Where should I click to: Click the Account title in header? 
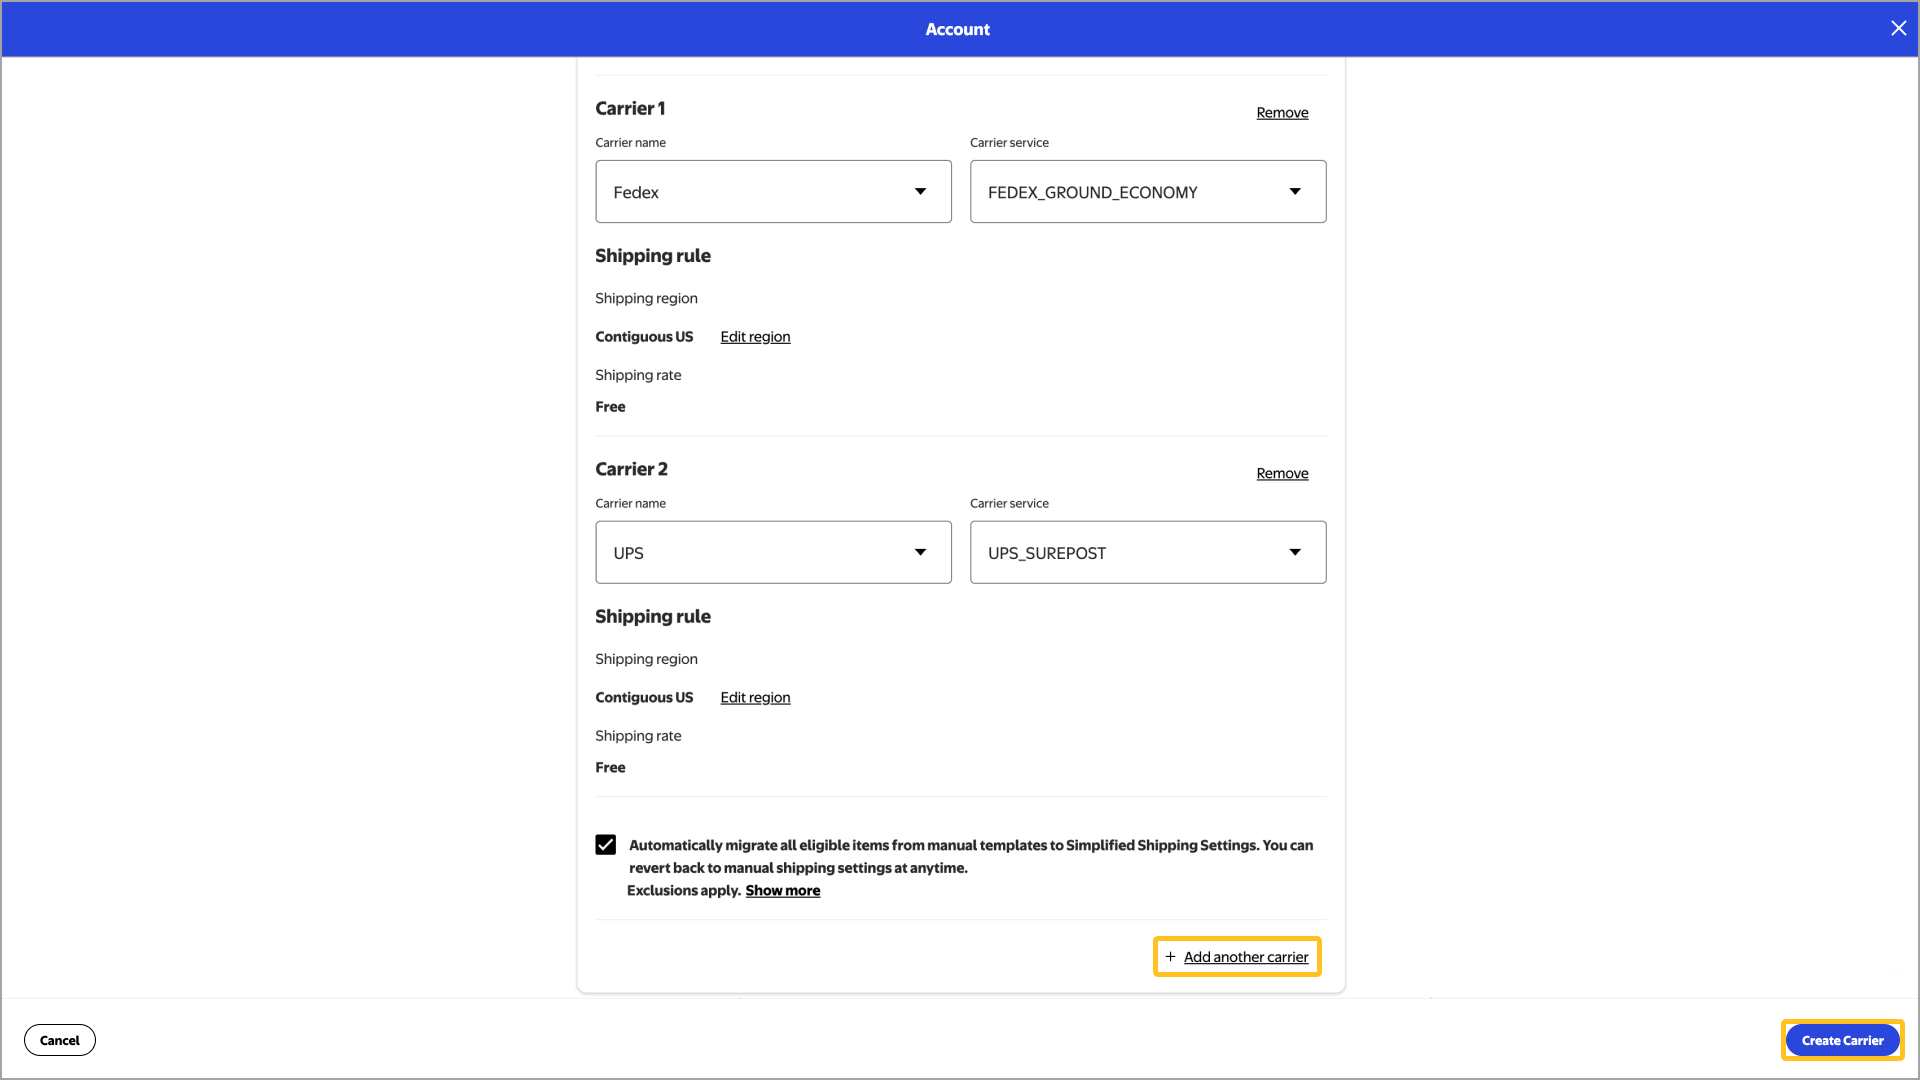coord(957,29)
